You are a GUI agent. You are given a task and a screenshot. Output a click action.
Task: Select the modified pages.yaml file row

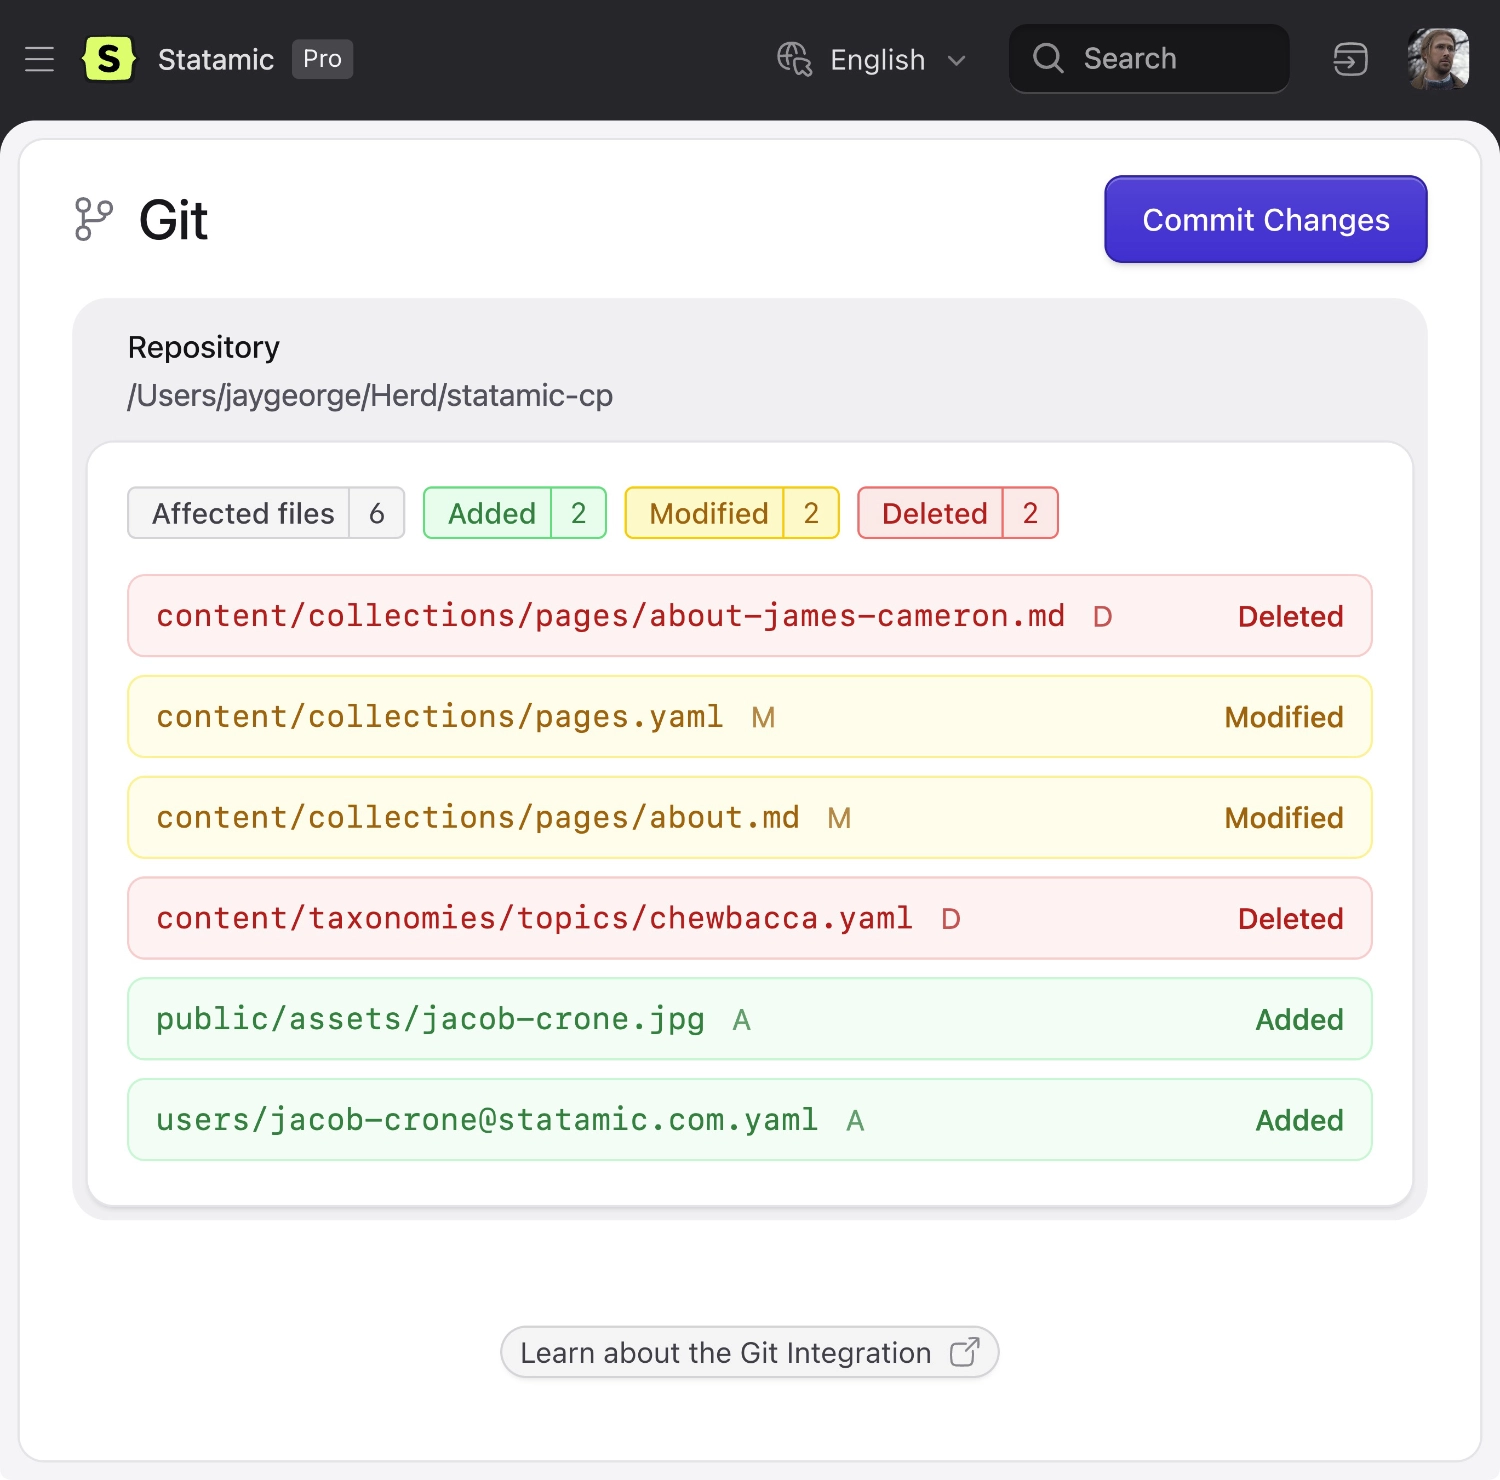click(x=750, y=717)
